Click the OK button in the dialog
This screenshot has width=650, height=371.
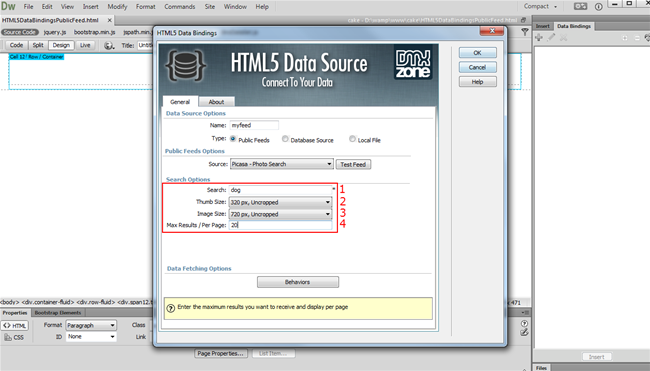click(x=478, y=53)
